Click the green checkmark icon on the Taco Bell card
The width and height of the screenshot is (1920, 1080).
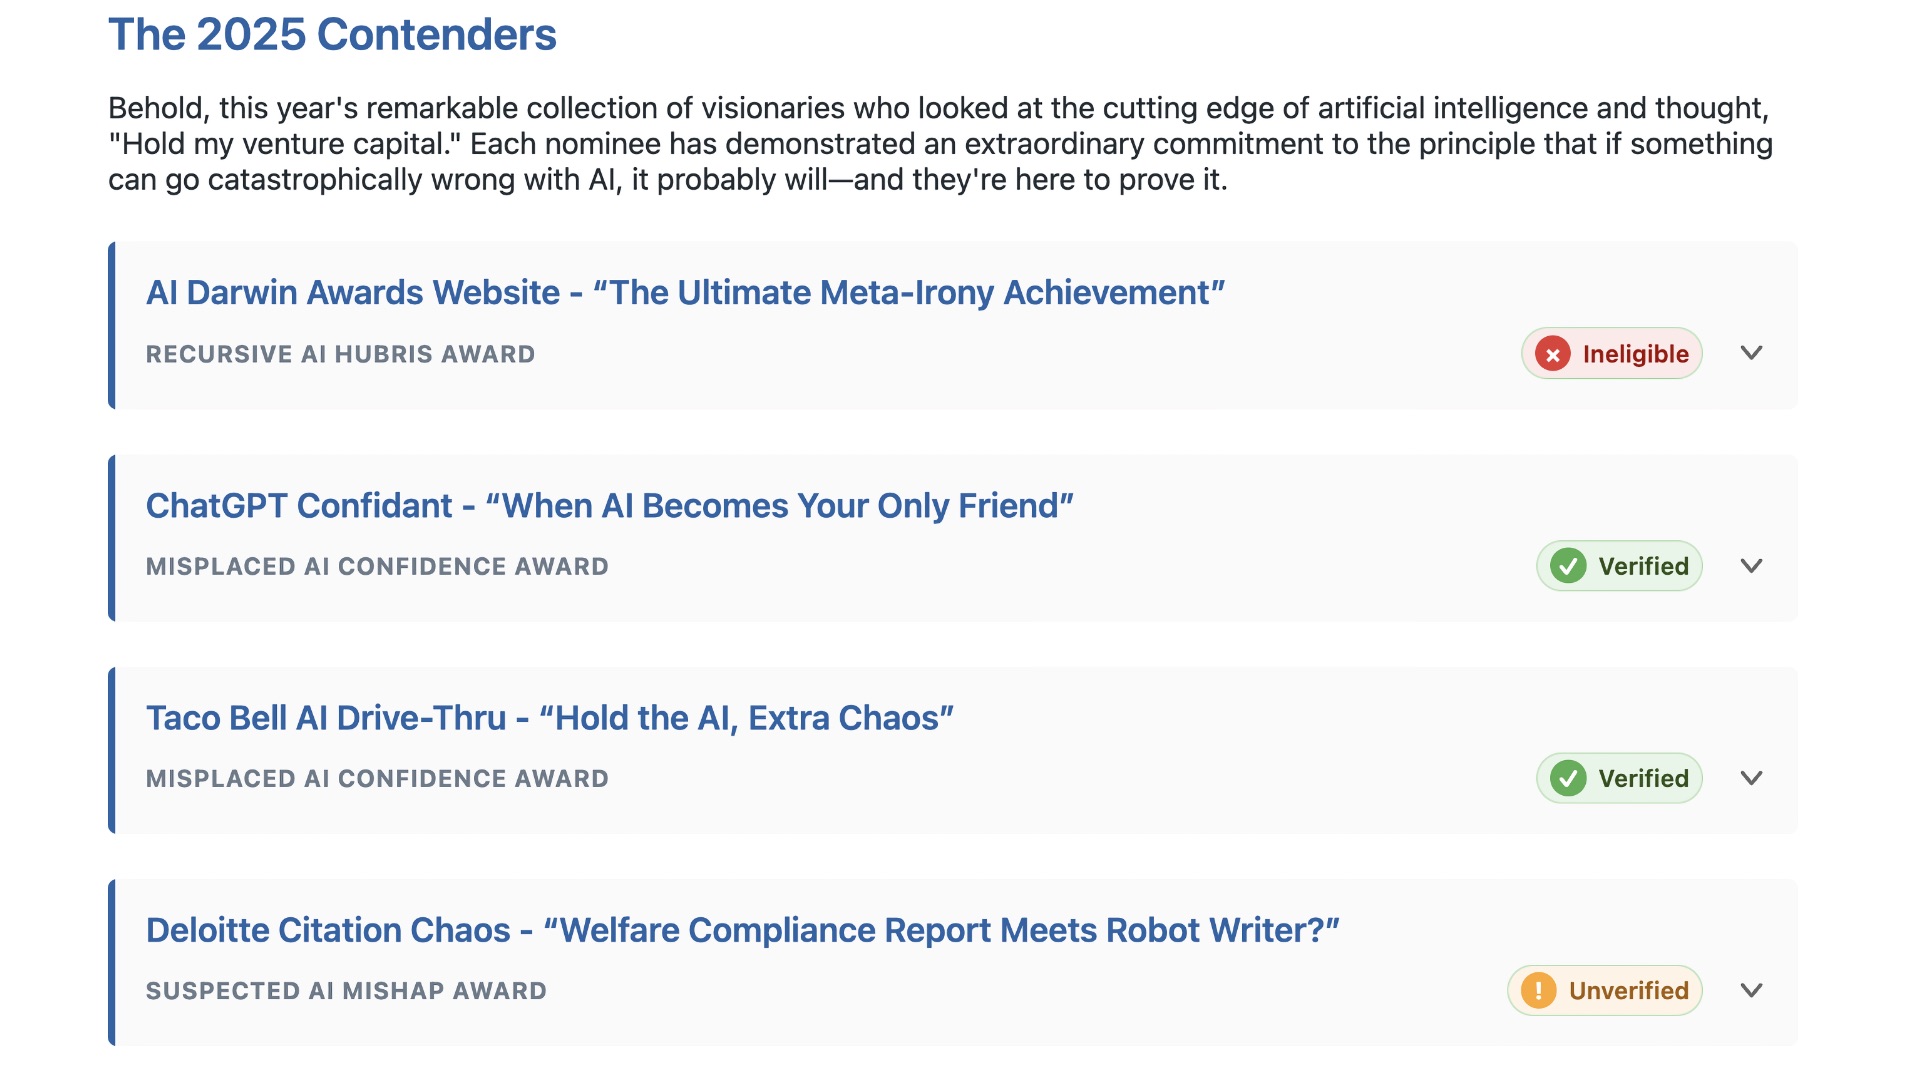point(1568,778)
